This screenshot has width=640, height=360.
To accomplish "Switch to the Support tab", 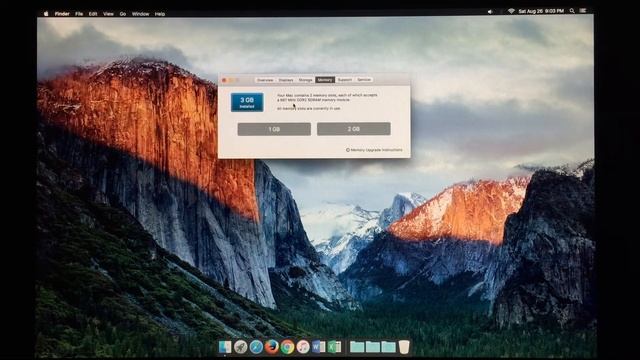I will coord(344,80).
